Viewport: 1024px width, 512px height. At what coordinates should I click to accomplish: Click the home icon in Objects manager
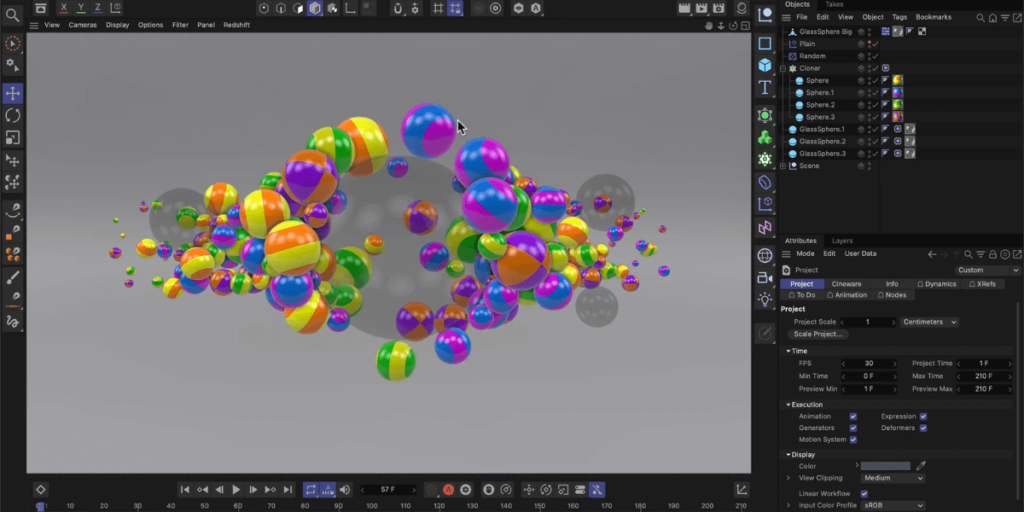(993, 18)
